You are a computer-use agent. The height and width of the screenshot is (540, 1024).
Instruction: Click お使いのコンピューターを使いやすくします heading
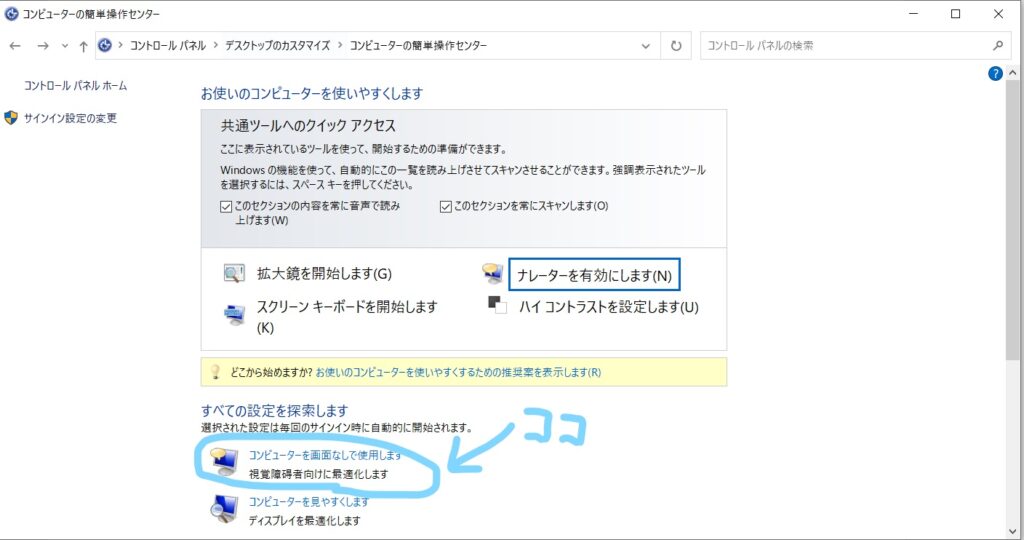click(x=312, y=93)
